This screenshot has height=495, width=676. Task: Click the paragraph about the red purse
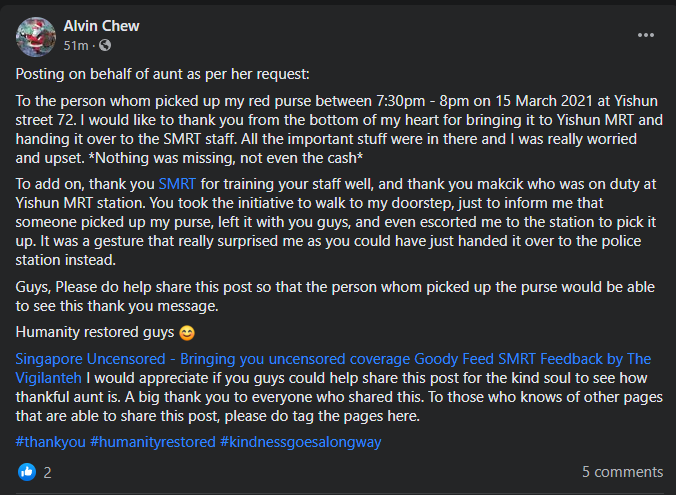pyautogui.click(x=339, y=129)
